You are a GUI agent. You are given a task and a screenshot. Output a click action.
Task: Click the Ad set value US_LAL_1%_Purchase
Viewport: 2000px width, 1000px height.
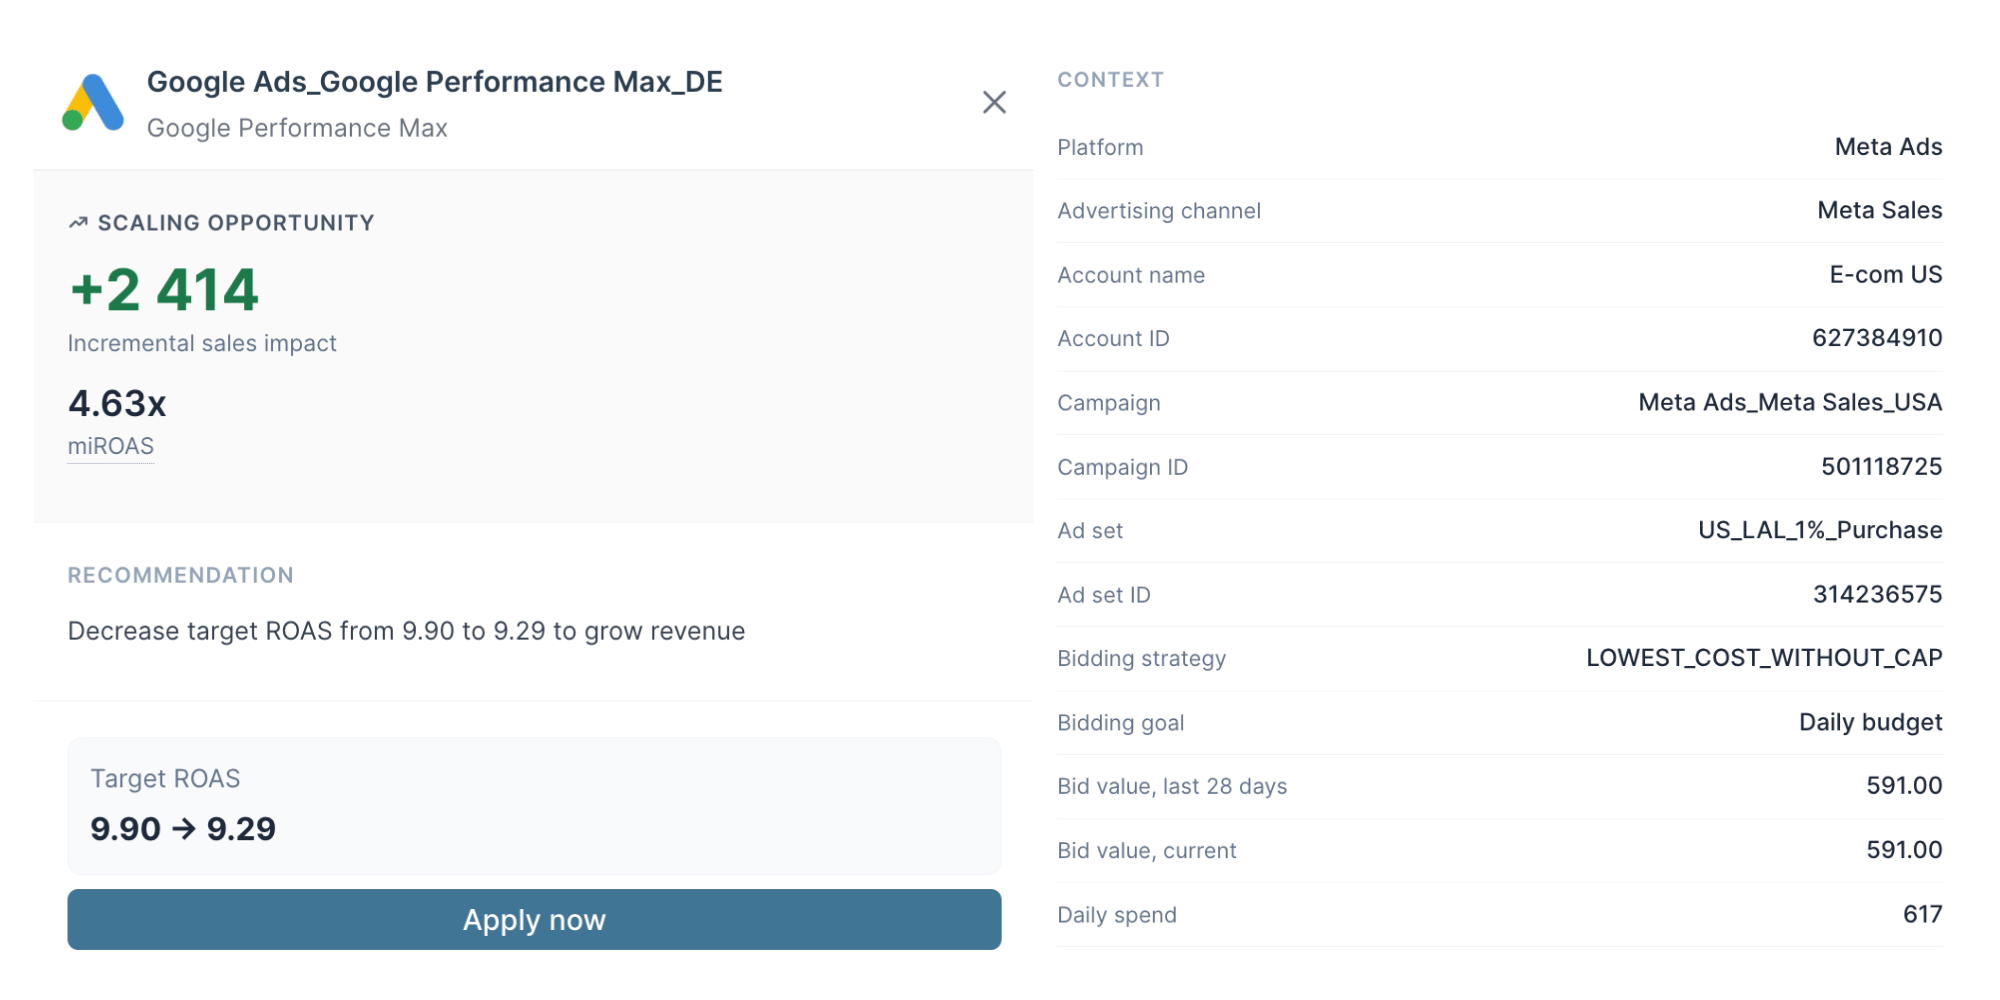point(1820,530)
